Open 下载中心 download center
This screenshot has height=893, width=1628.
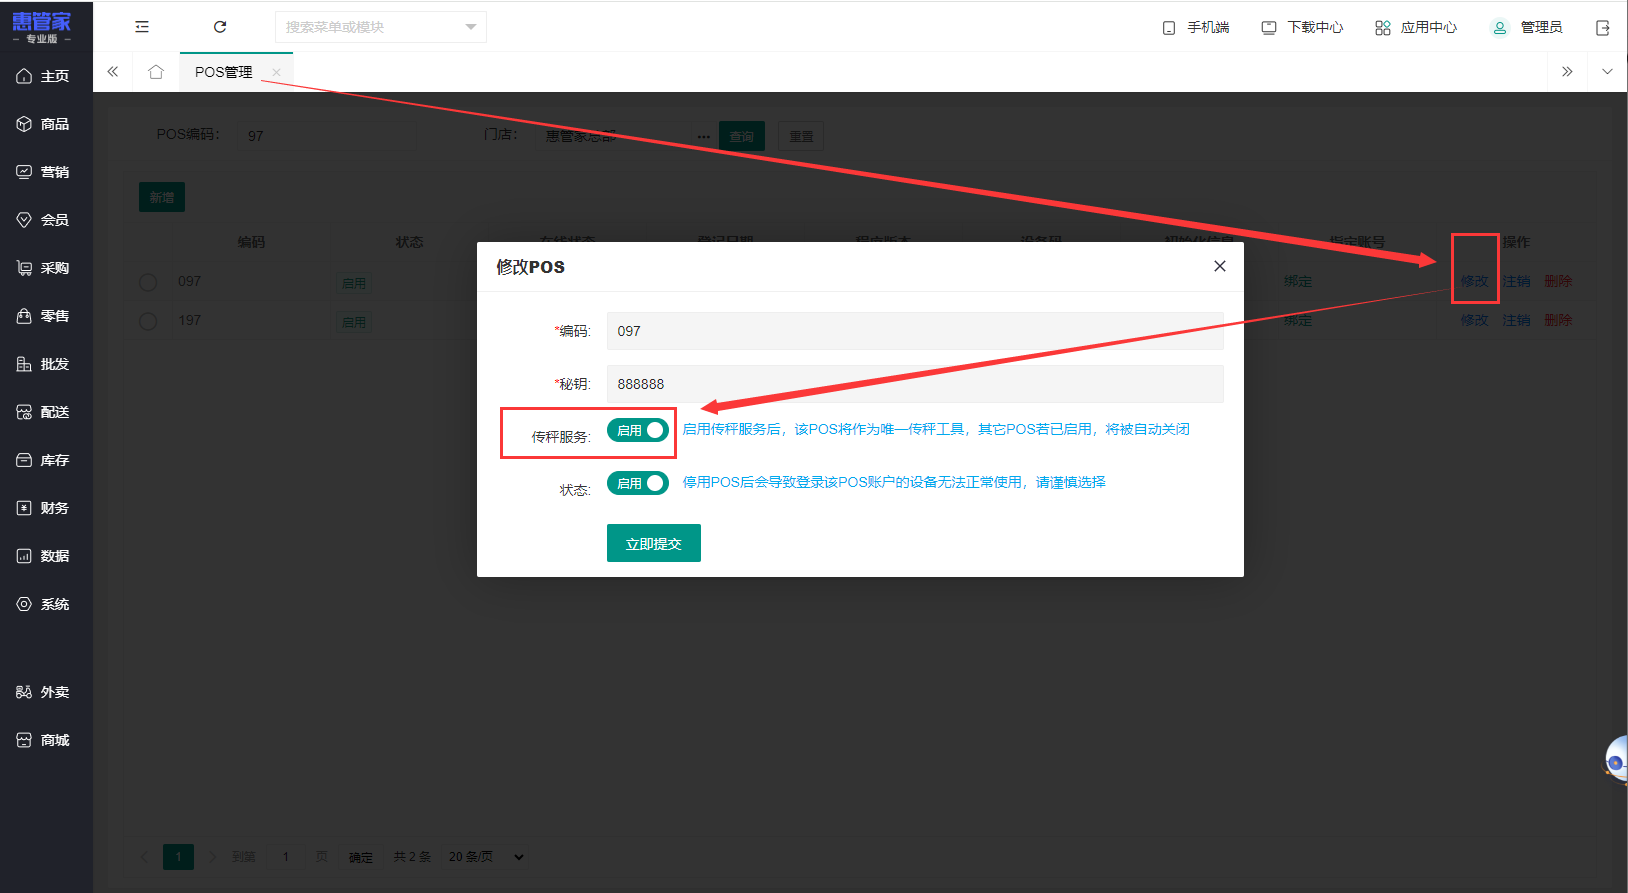coord(1302,28)
